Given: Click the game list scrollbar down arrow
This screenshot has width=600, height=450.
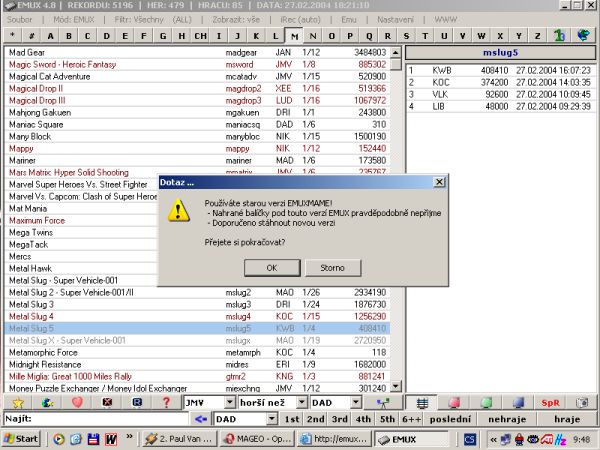Looking at the screenshot, I should point(396,386).
